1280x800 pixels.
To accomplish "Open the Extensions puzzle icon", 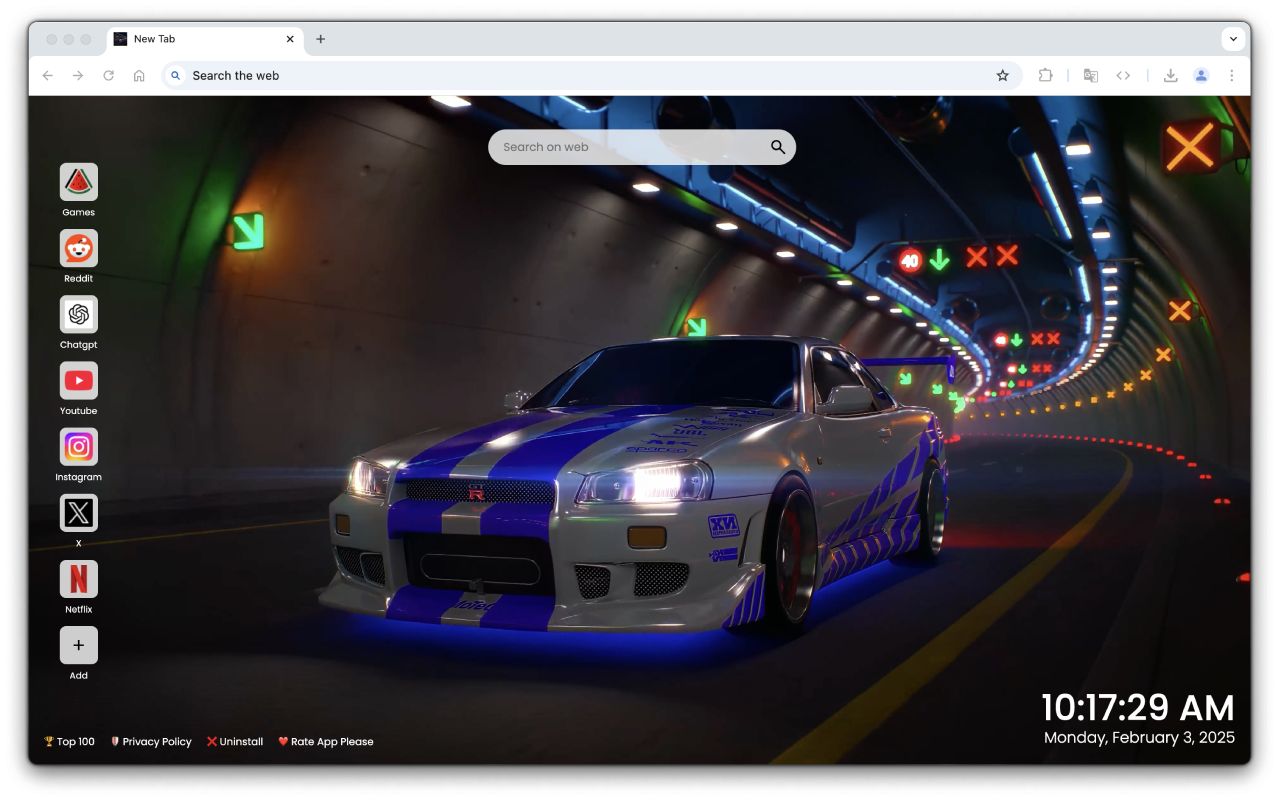I will click(1045, 75).
